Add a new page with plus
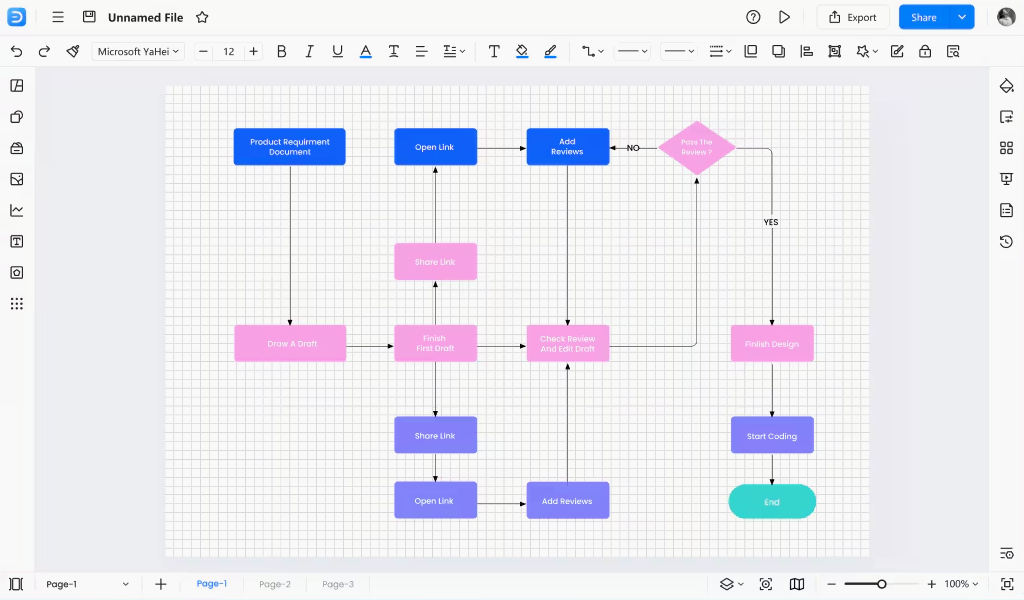 tap(161, 584)
